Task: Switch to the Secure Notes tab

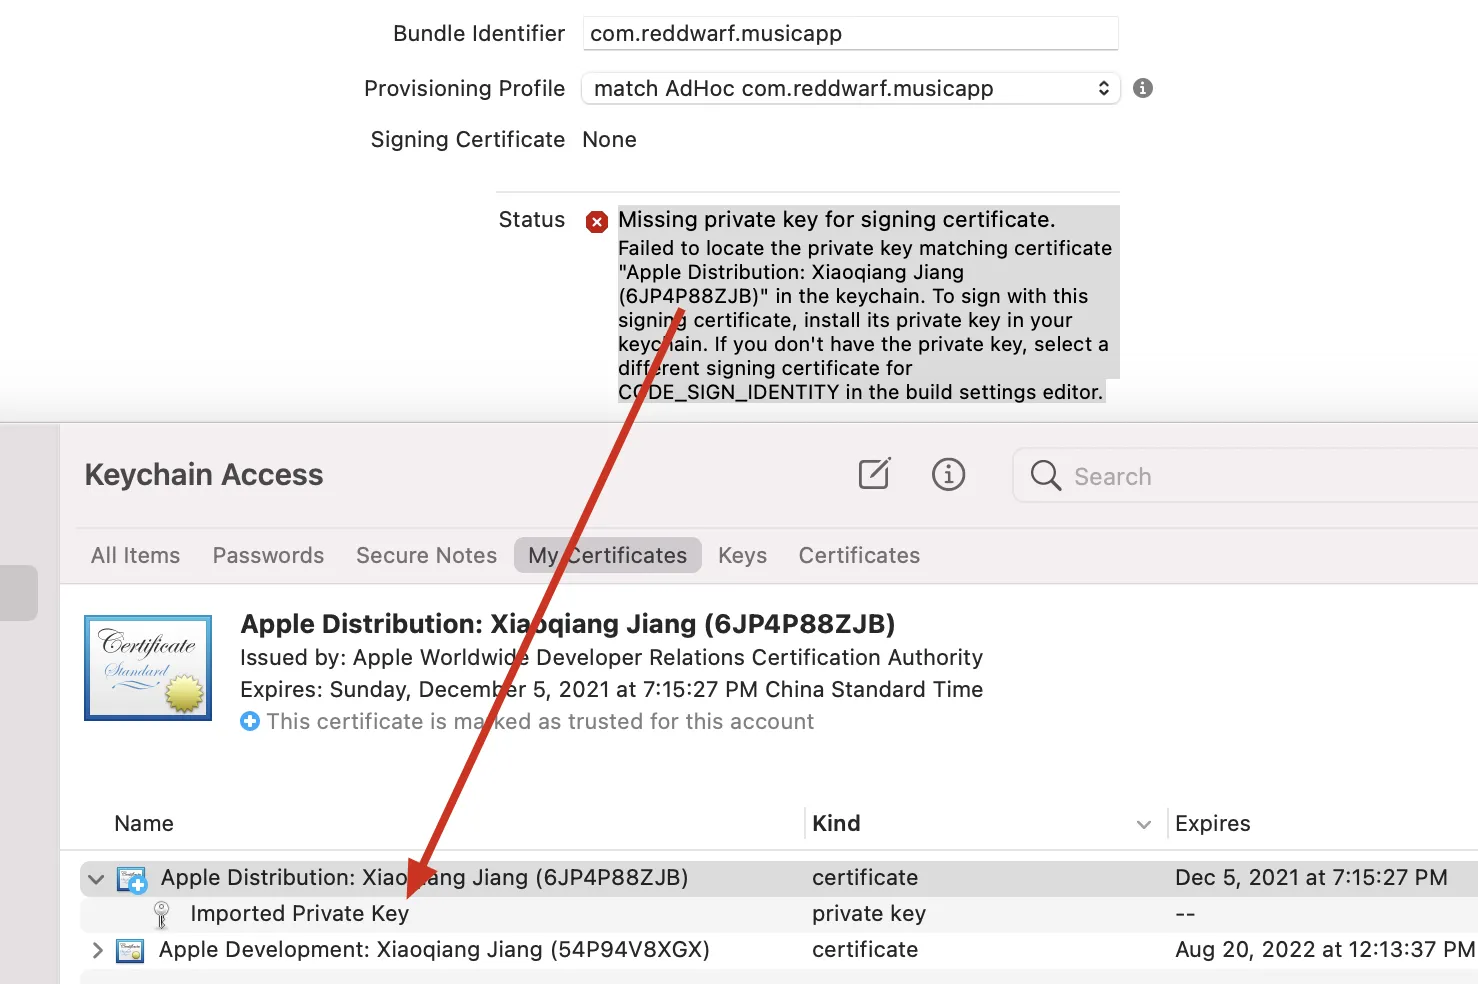Action: click(426, 555)
